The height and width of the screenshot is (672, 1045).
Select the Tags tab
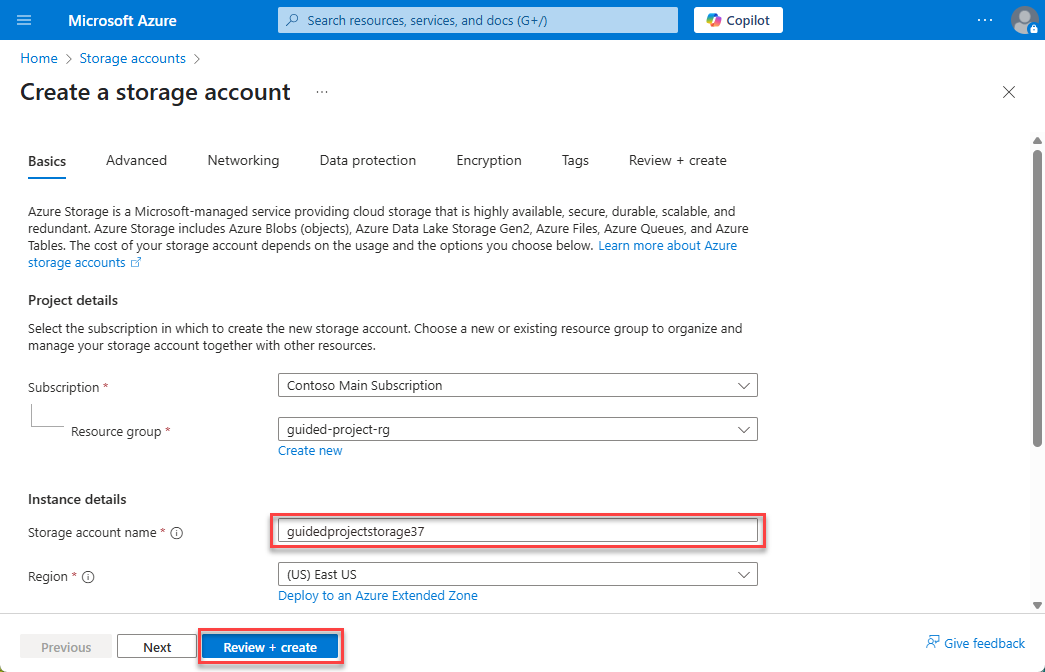click(x=575, y=161)
